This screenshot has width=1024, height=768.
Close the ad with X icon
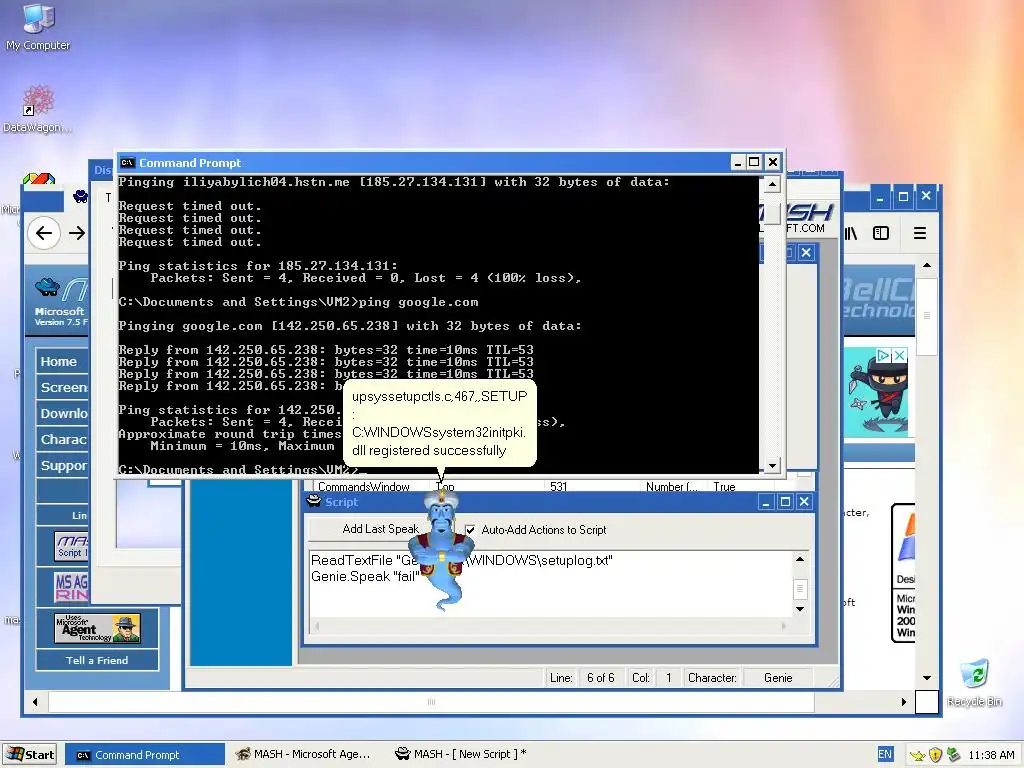(x=899, y=355)
